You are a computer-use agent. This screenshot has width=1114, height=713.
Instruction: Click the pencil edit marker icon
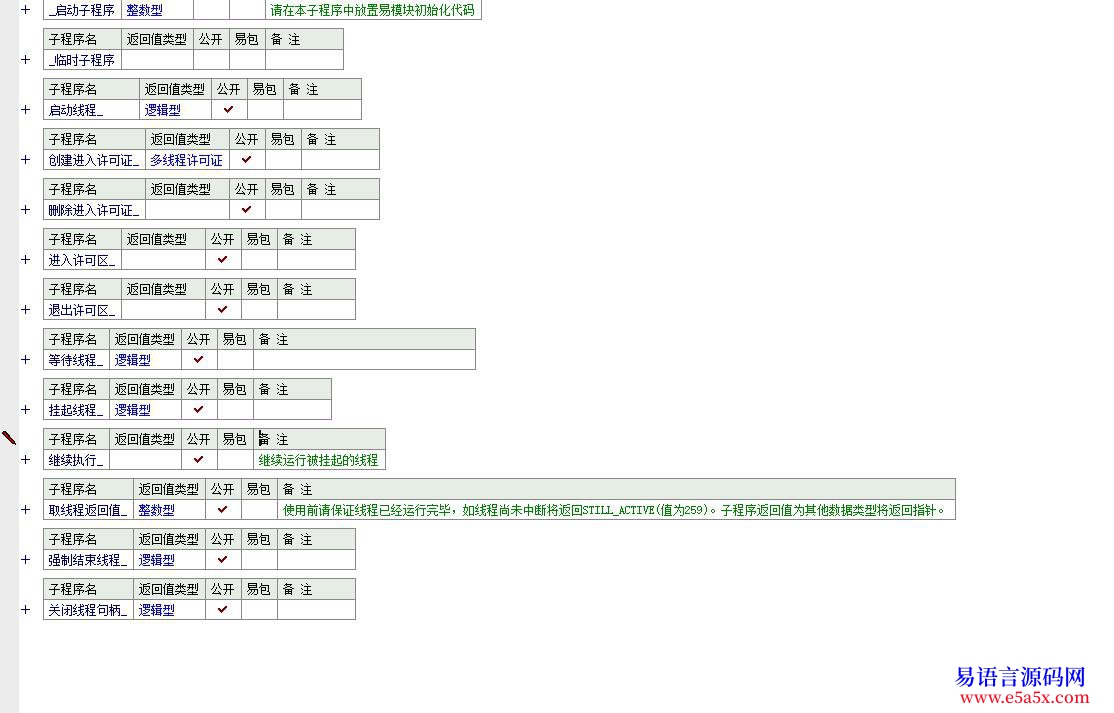tap(9, 438)
